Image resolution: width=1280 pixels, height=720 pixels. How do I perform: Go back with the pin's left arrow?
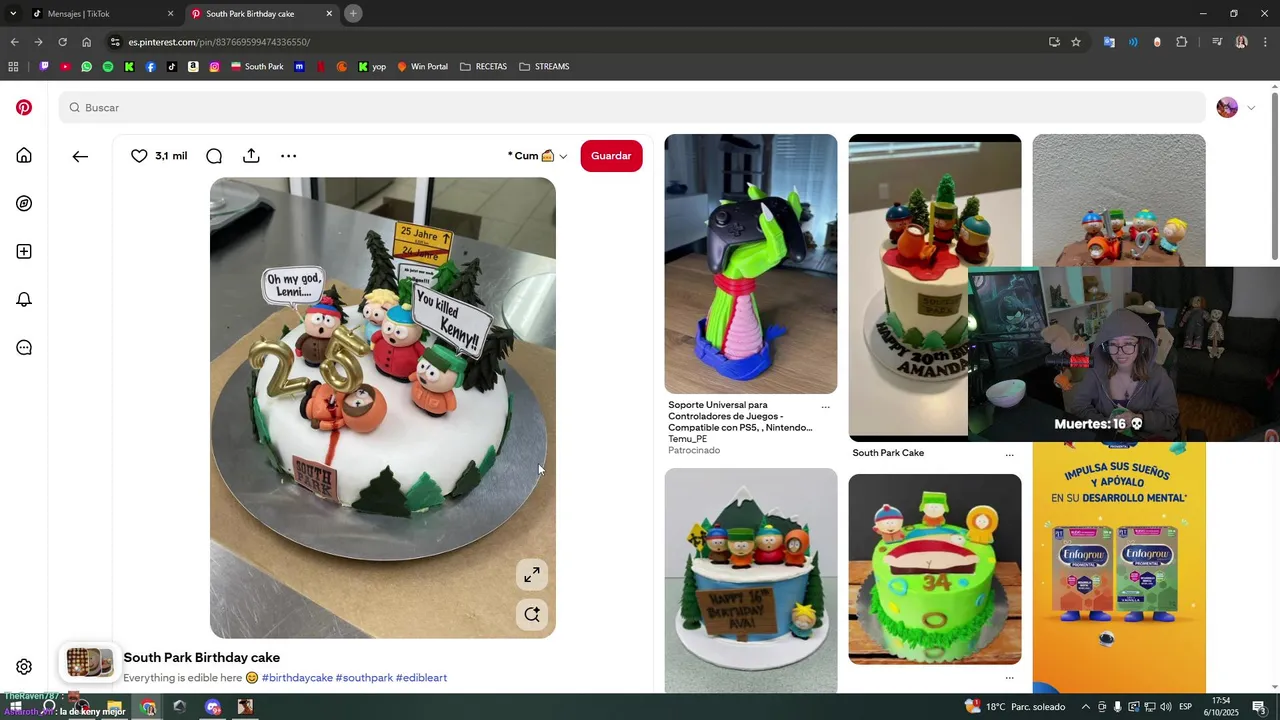(x=80, y=156)
